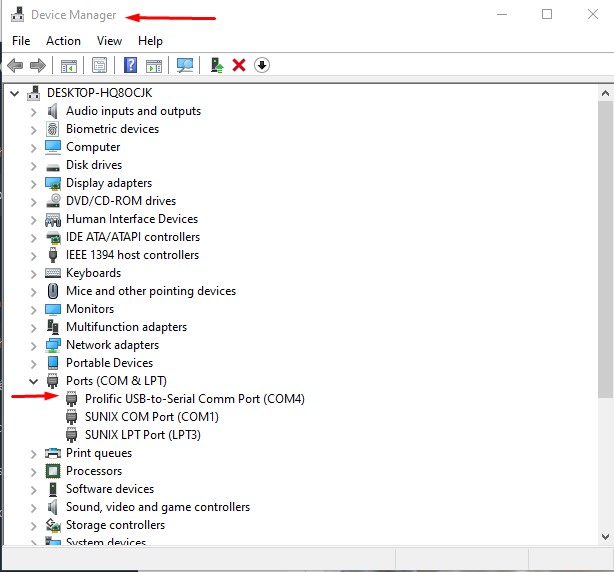Show/hide console tree toolbar icon
The image size is (614, 572).
tap(69, 66)
